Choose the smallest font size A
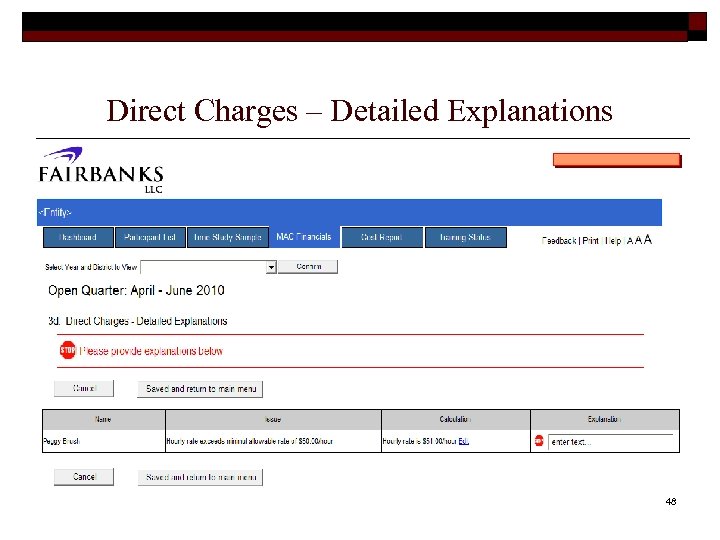The image size is (720, 540). [630, 241]
